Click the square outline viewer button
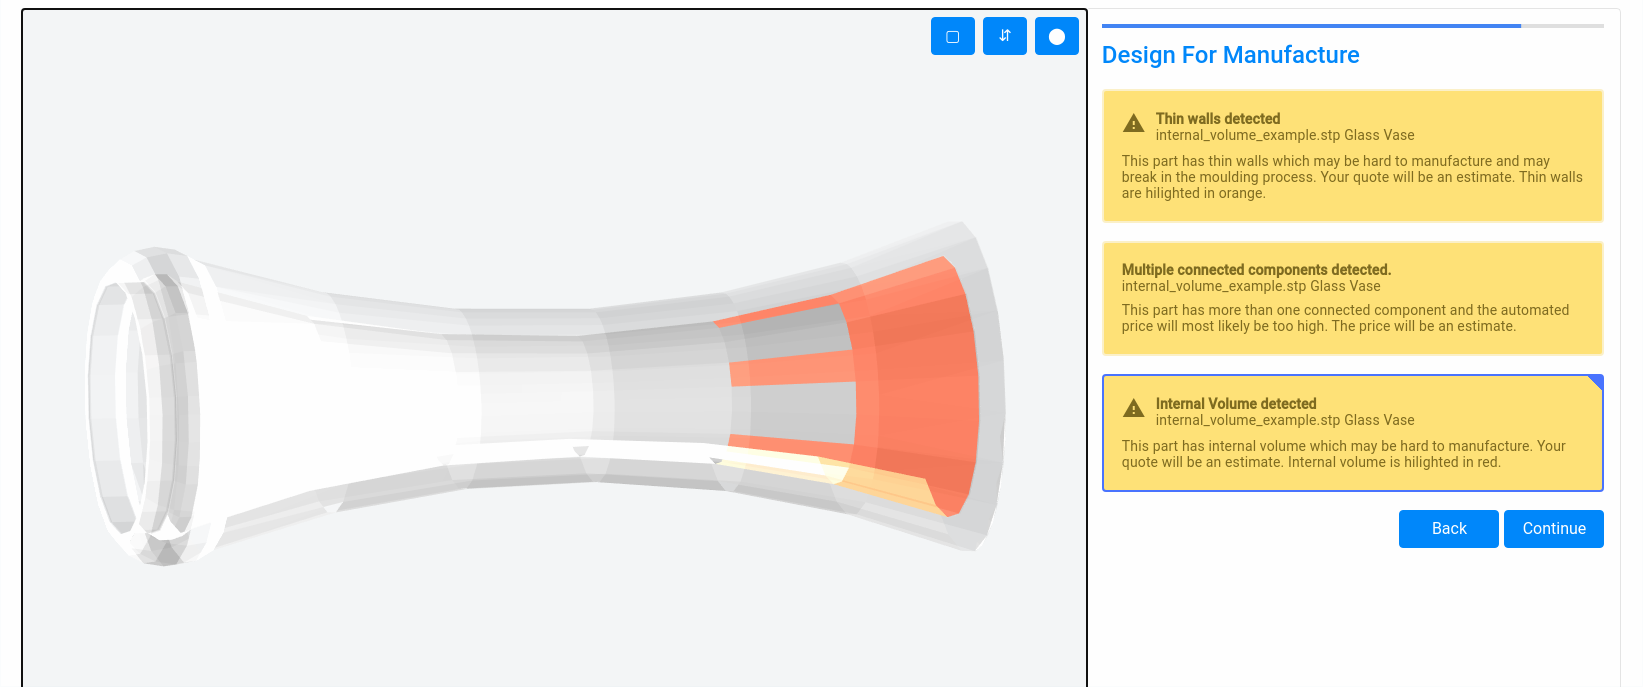Image resolution: width=1643 pixels, height=687 pixels. tap(952, 36)
